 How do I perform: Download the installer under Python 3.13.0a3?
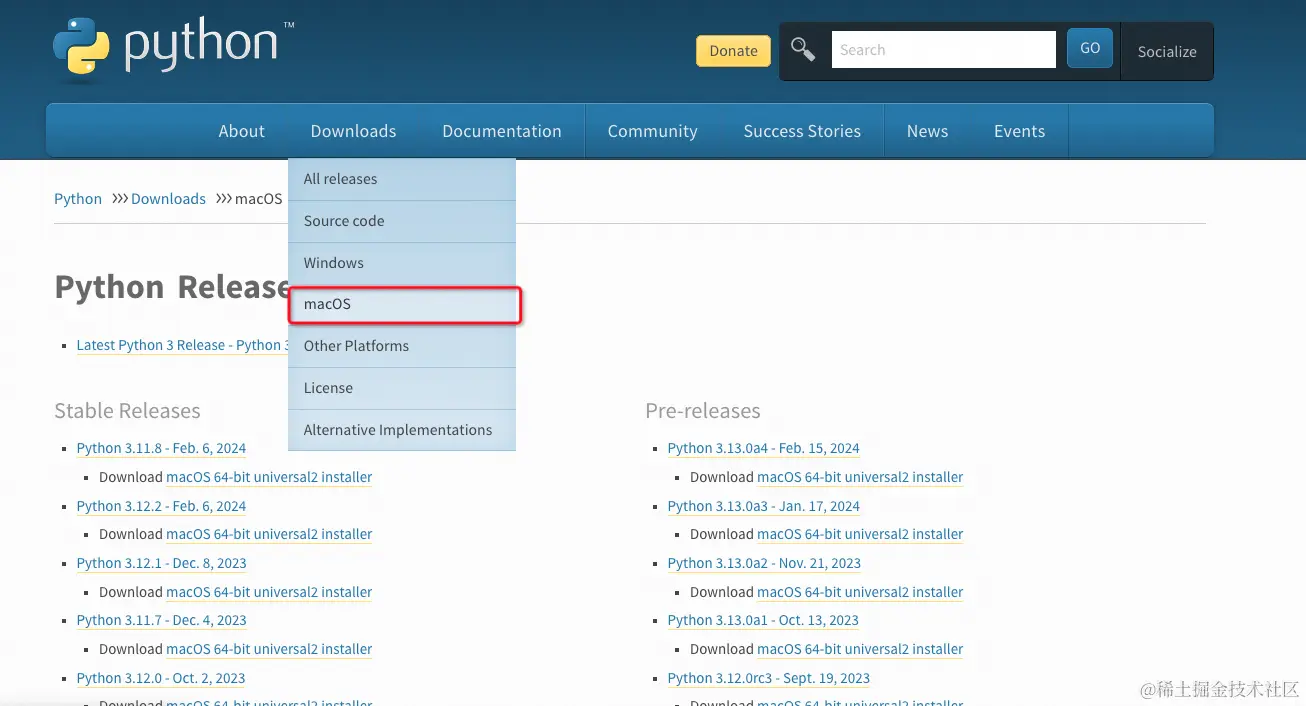click(x=860, y=534)
